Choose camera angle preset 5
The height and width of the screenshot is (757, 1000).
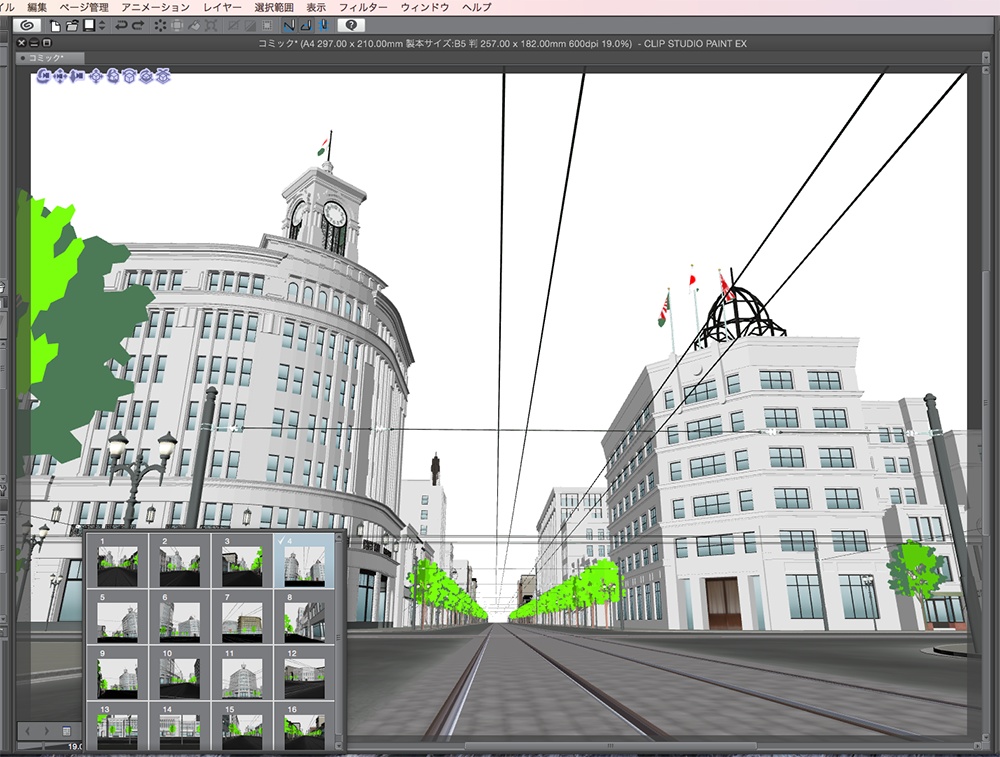click(x=117, y=617)
